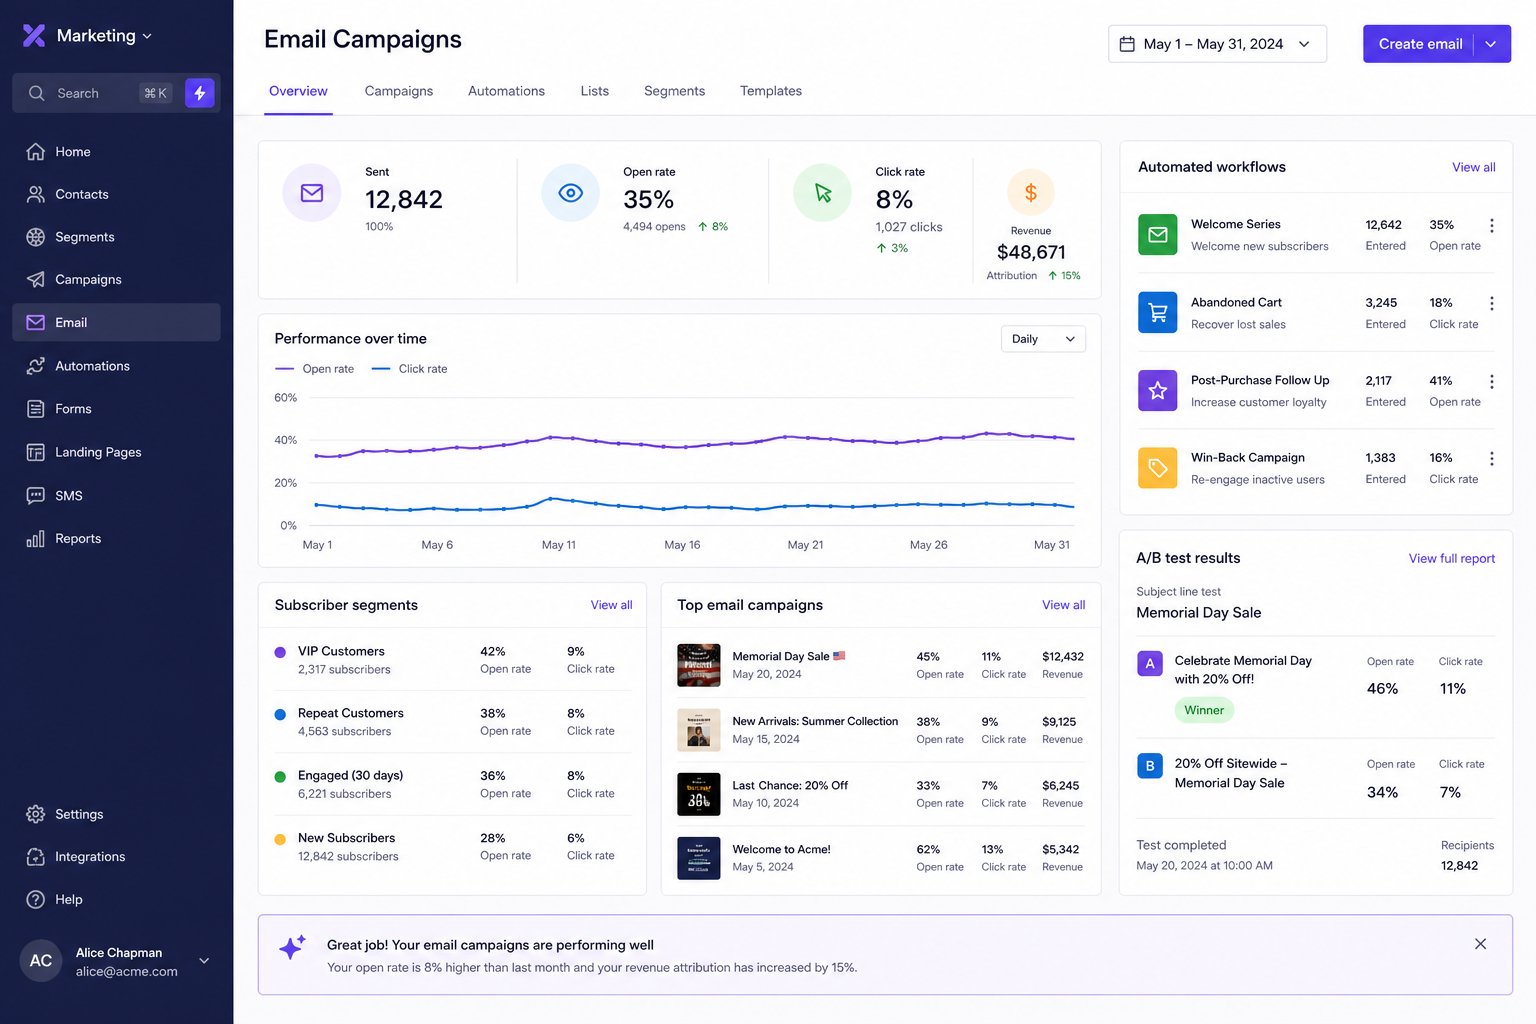Expand the Create email dropdown arrow
Viewport: 1536px width, 1024px height.
tap(1491, 44)
